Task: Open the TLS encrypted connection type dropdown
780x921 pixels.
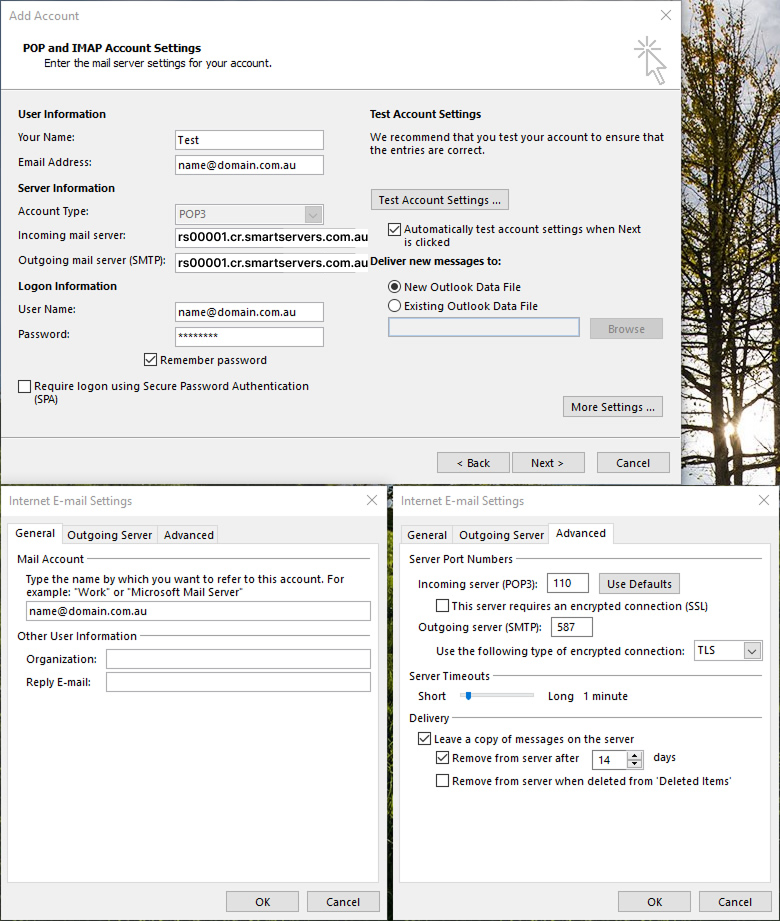Action: (x=752, y=651)
